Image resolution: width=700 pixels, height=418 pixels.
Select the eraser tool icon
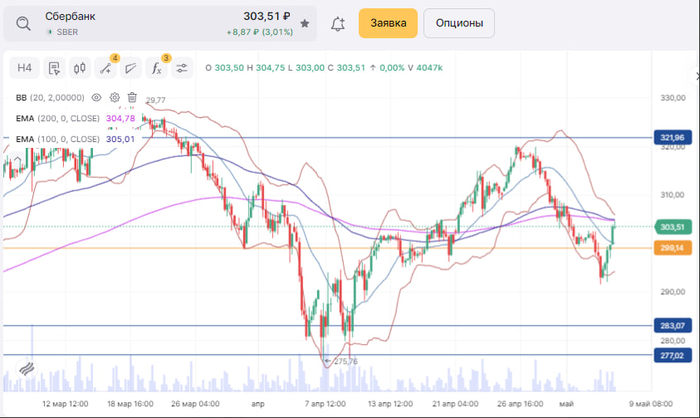(x=131, y=68)
